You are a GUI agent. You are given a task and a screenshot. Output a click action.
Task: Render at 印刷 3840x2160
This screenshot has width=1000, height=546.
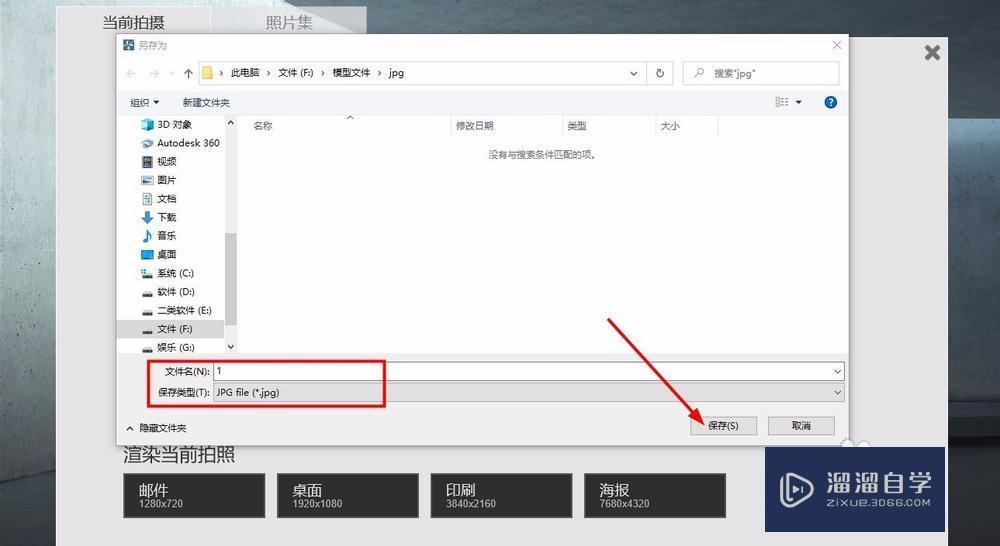click(x=501, y=495)
